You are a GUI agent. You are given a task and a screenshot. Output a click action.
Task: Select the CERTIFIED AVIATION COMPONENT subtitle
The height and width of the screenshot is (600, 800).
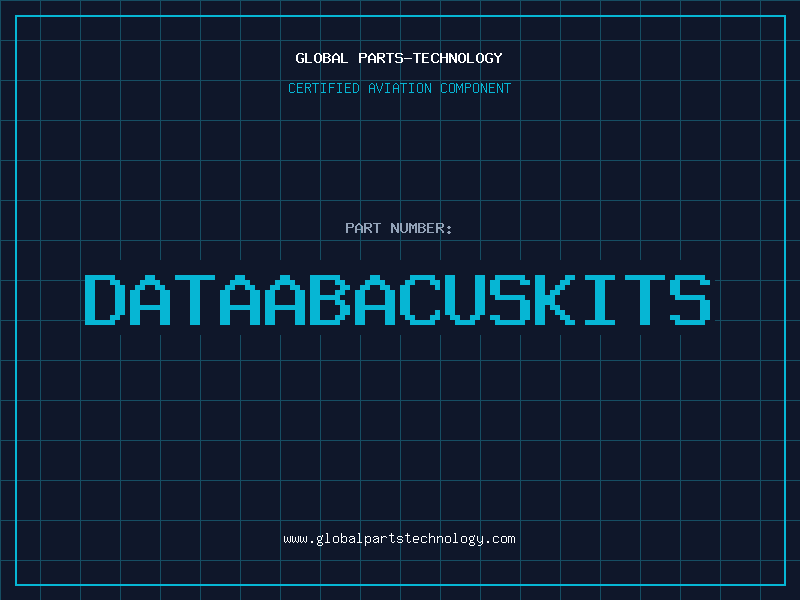[399, 88]
